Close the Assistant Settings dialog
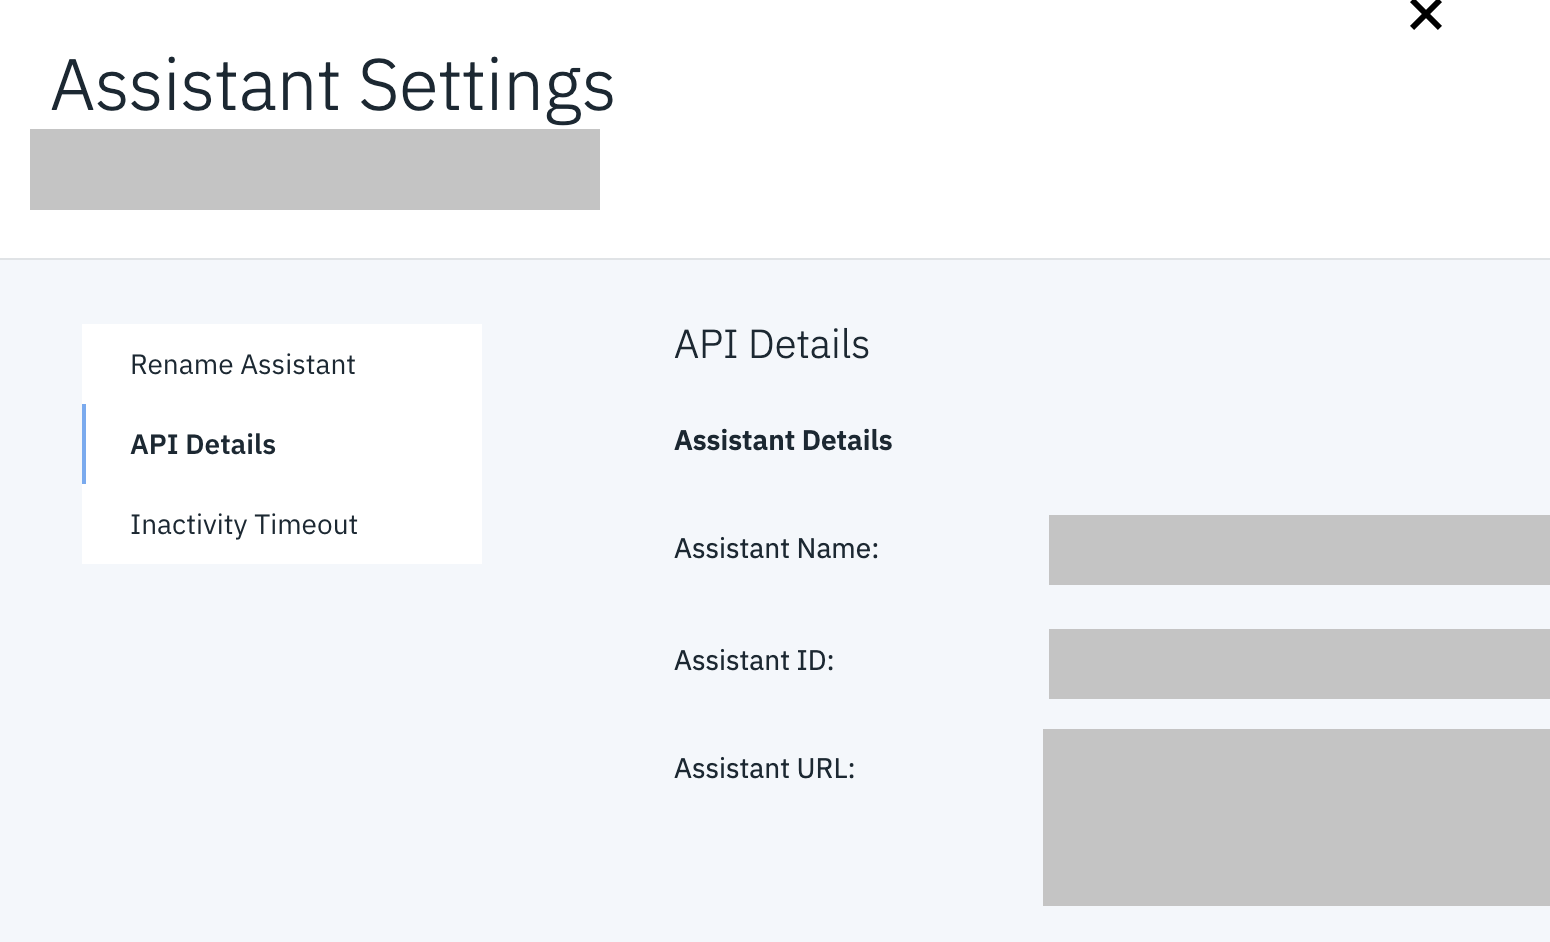1550x942 pixels. pyautogui.click(x=1425, y=16)
